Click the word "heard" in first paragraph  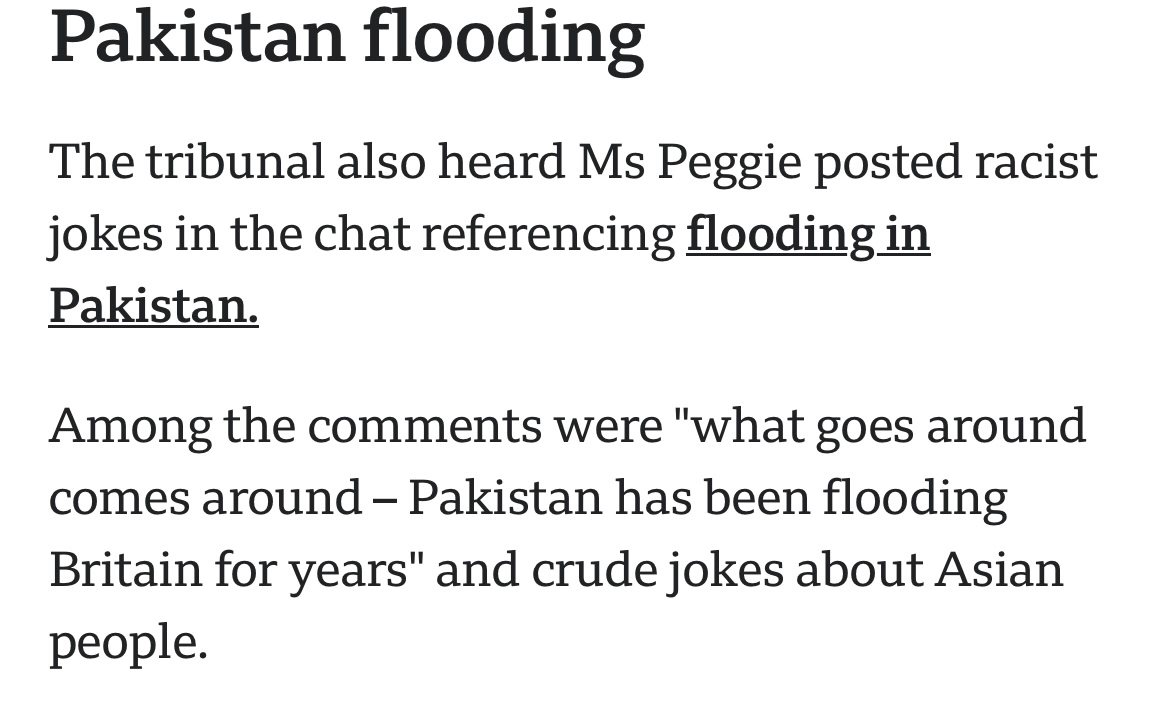point(499,162)
